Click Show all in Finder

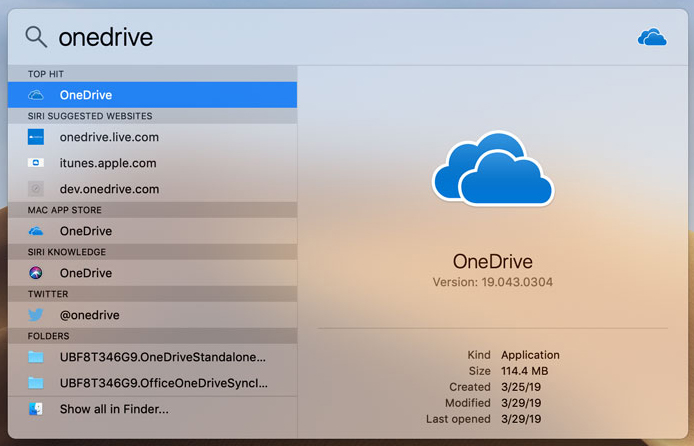[x=152, y=409]
